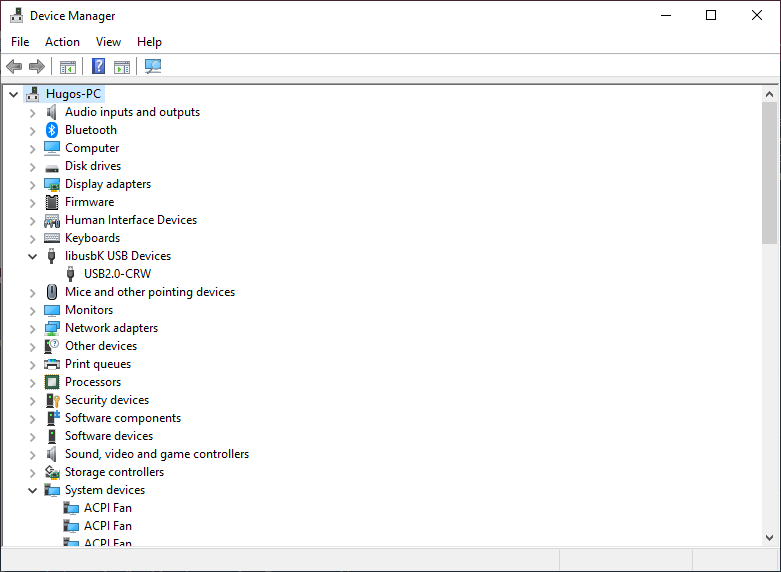Image resolution: width=781 pixels, height=572 pixels.
Task: Click the Show/Hide Action Pane toolbar icon
Action: 122,66
